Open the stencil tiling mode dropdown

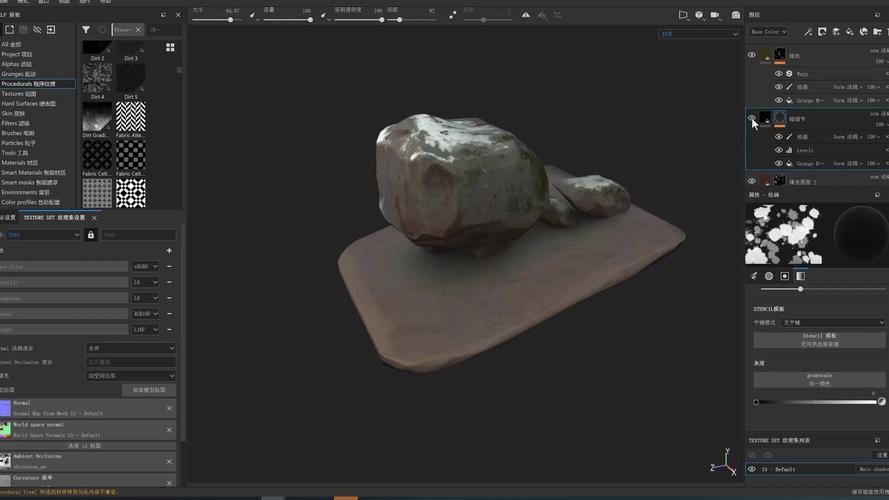click(832, 323)
